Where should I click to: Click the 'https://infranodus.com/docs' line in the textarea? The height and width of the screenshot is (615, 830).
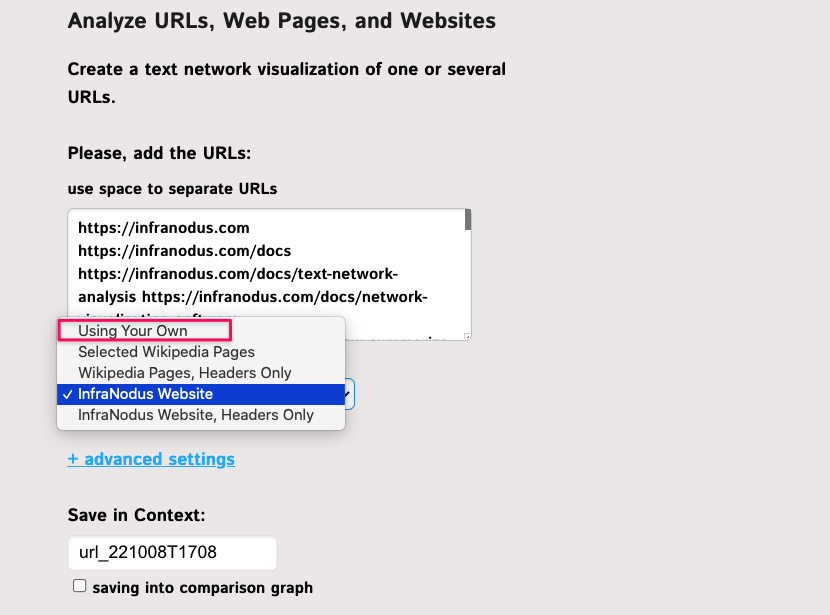pos(185,251)
